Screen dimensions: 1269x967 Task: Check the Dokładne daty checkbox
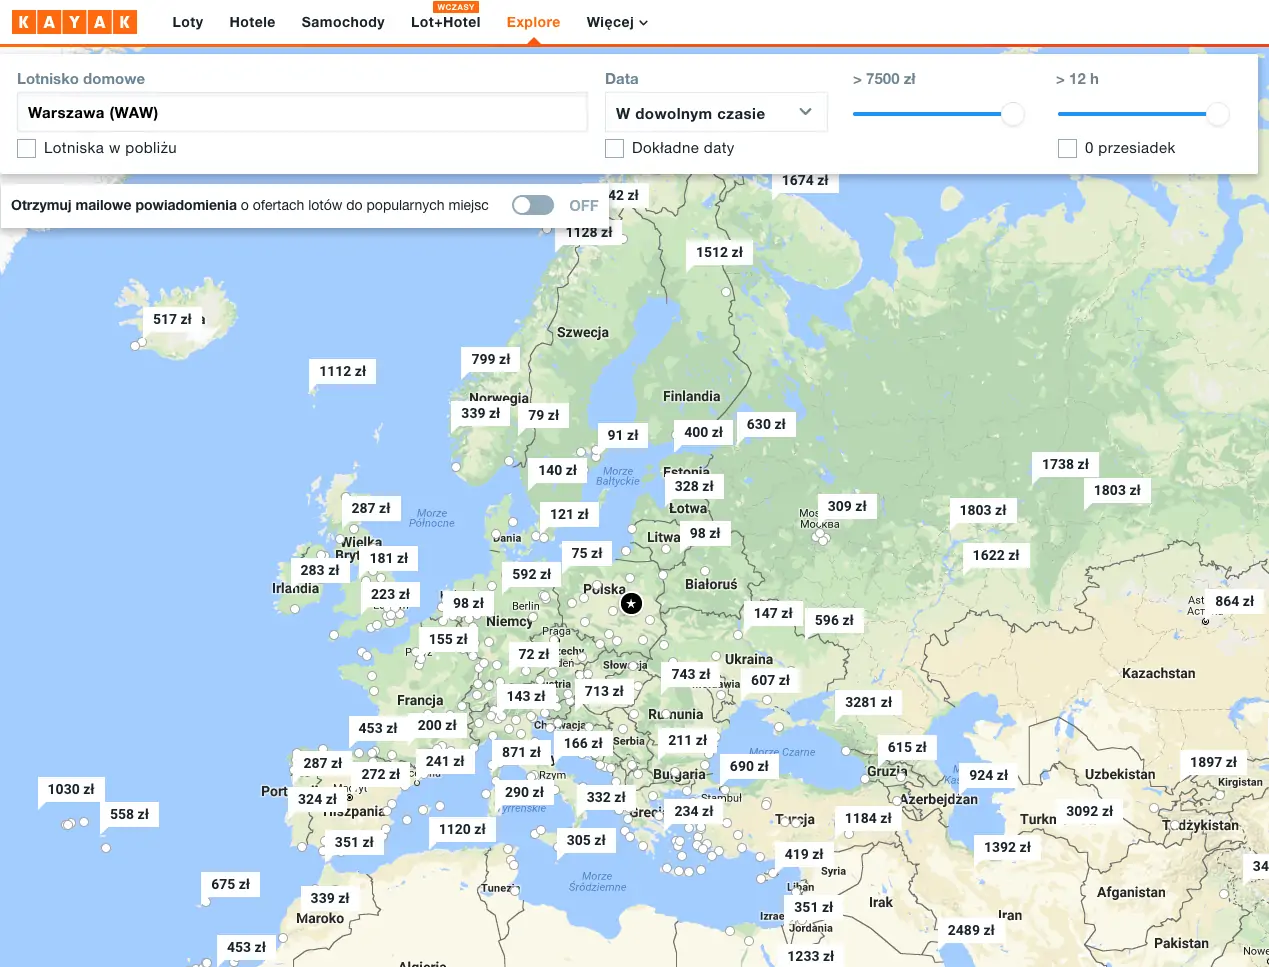(x=615, y=148)
